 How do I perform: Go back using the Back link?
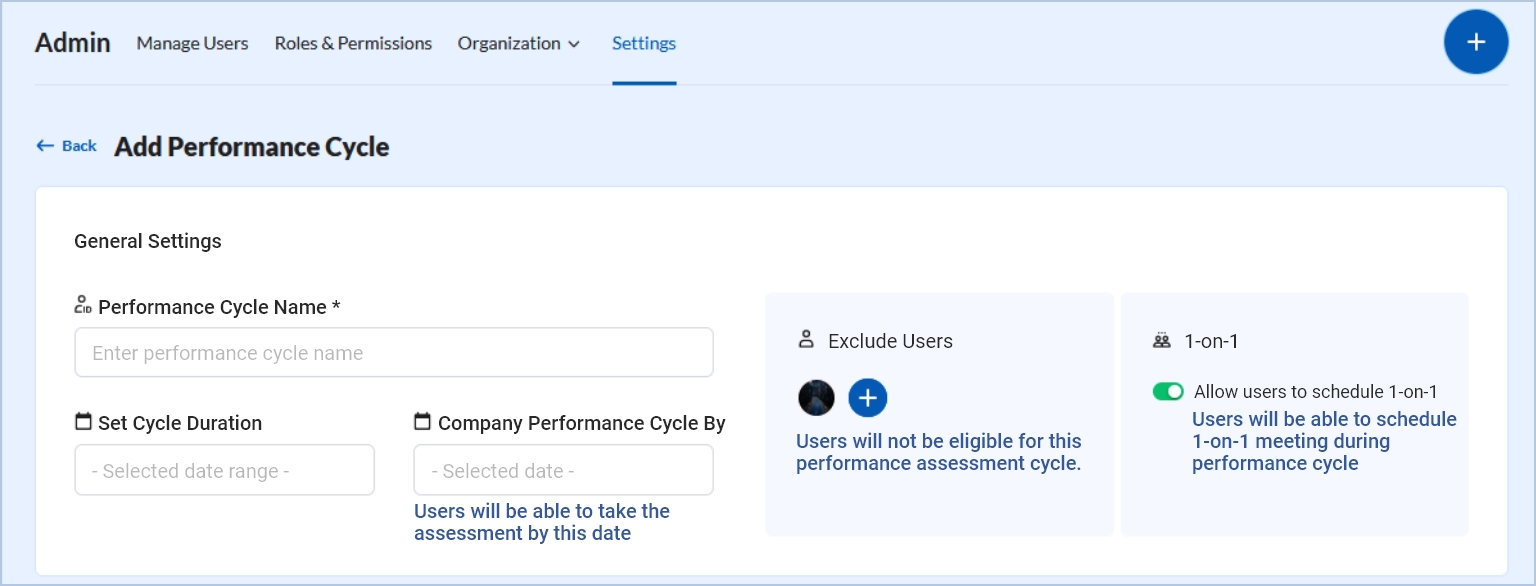(x=67, y=146)
